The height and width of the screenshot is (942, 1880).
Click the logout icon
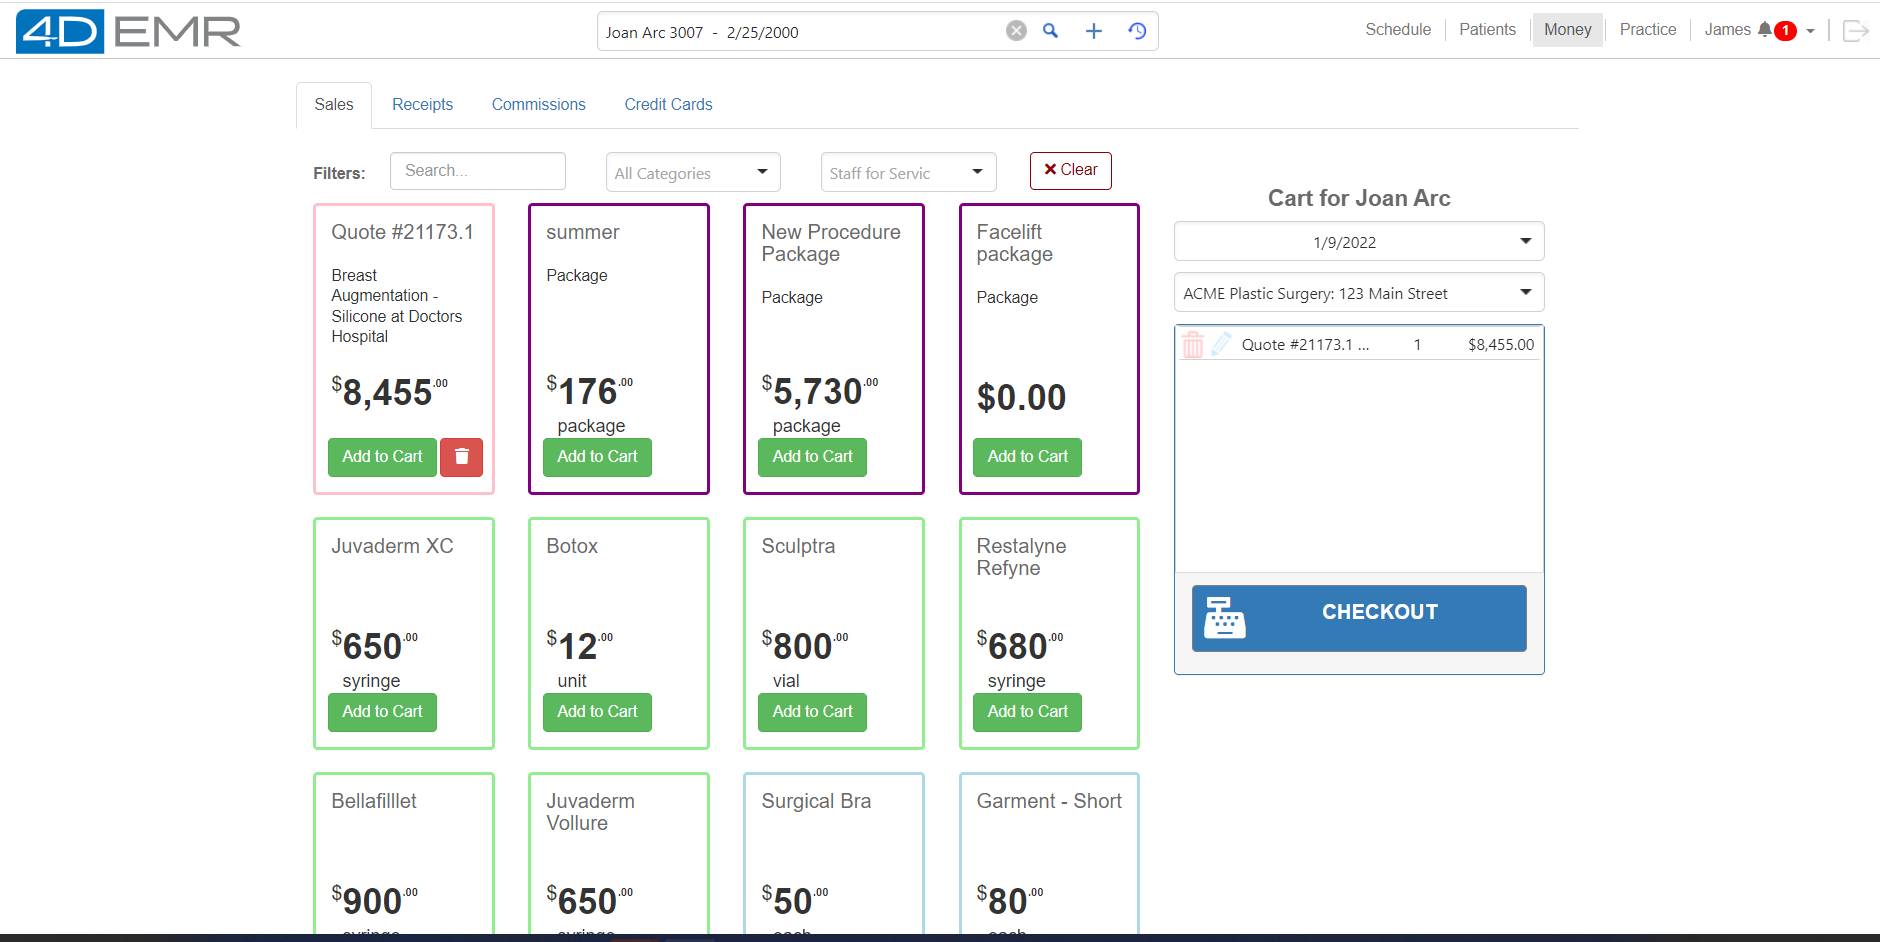coord(1856,31)
